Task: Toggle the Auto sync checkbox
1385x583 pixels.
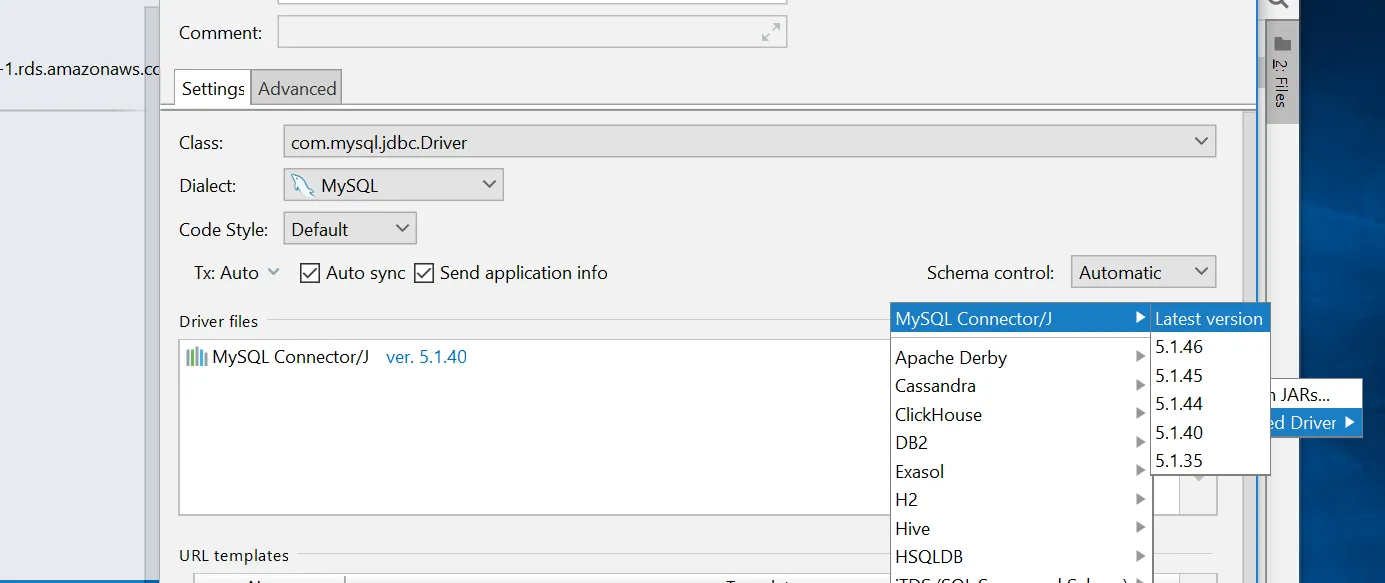Action: (x=310, y=273)
